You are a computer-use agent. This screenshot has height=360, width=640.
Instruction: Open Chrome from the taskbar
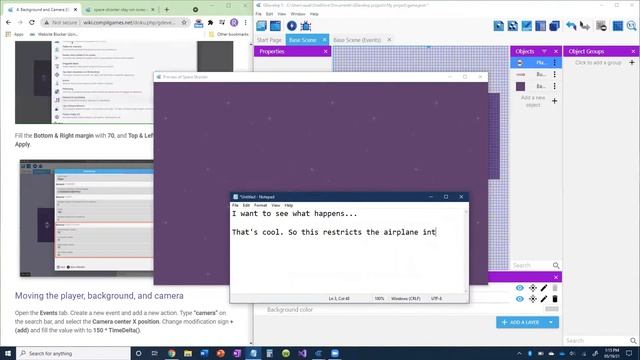[171, 353]
